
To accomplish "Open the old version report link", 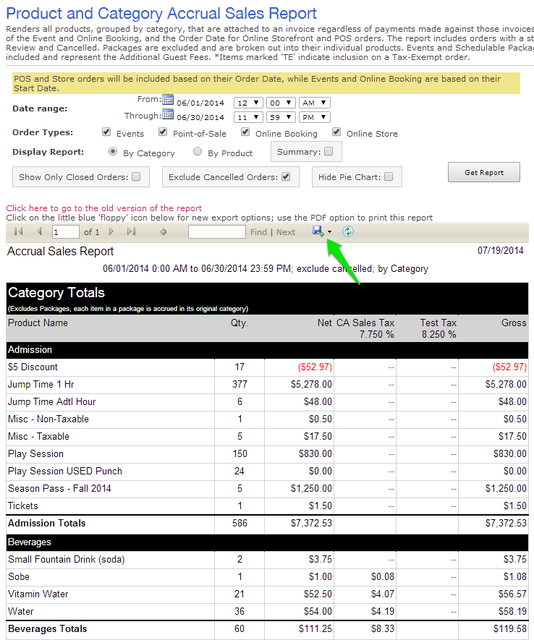I will click(x=104, y=208).
